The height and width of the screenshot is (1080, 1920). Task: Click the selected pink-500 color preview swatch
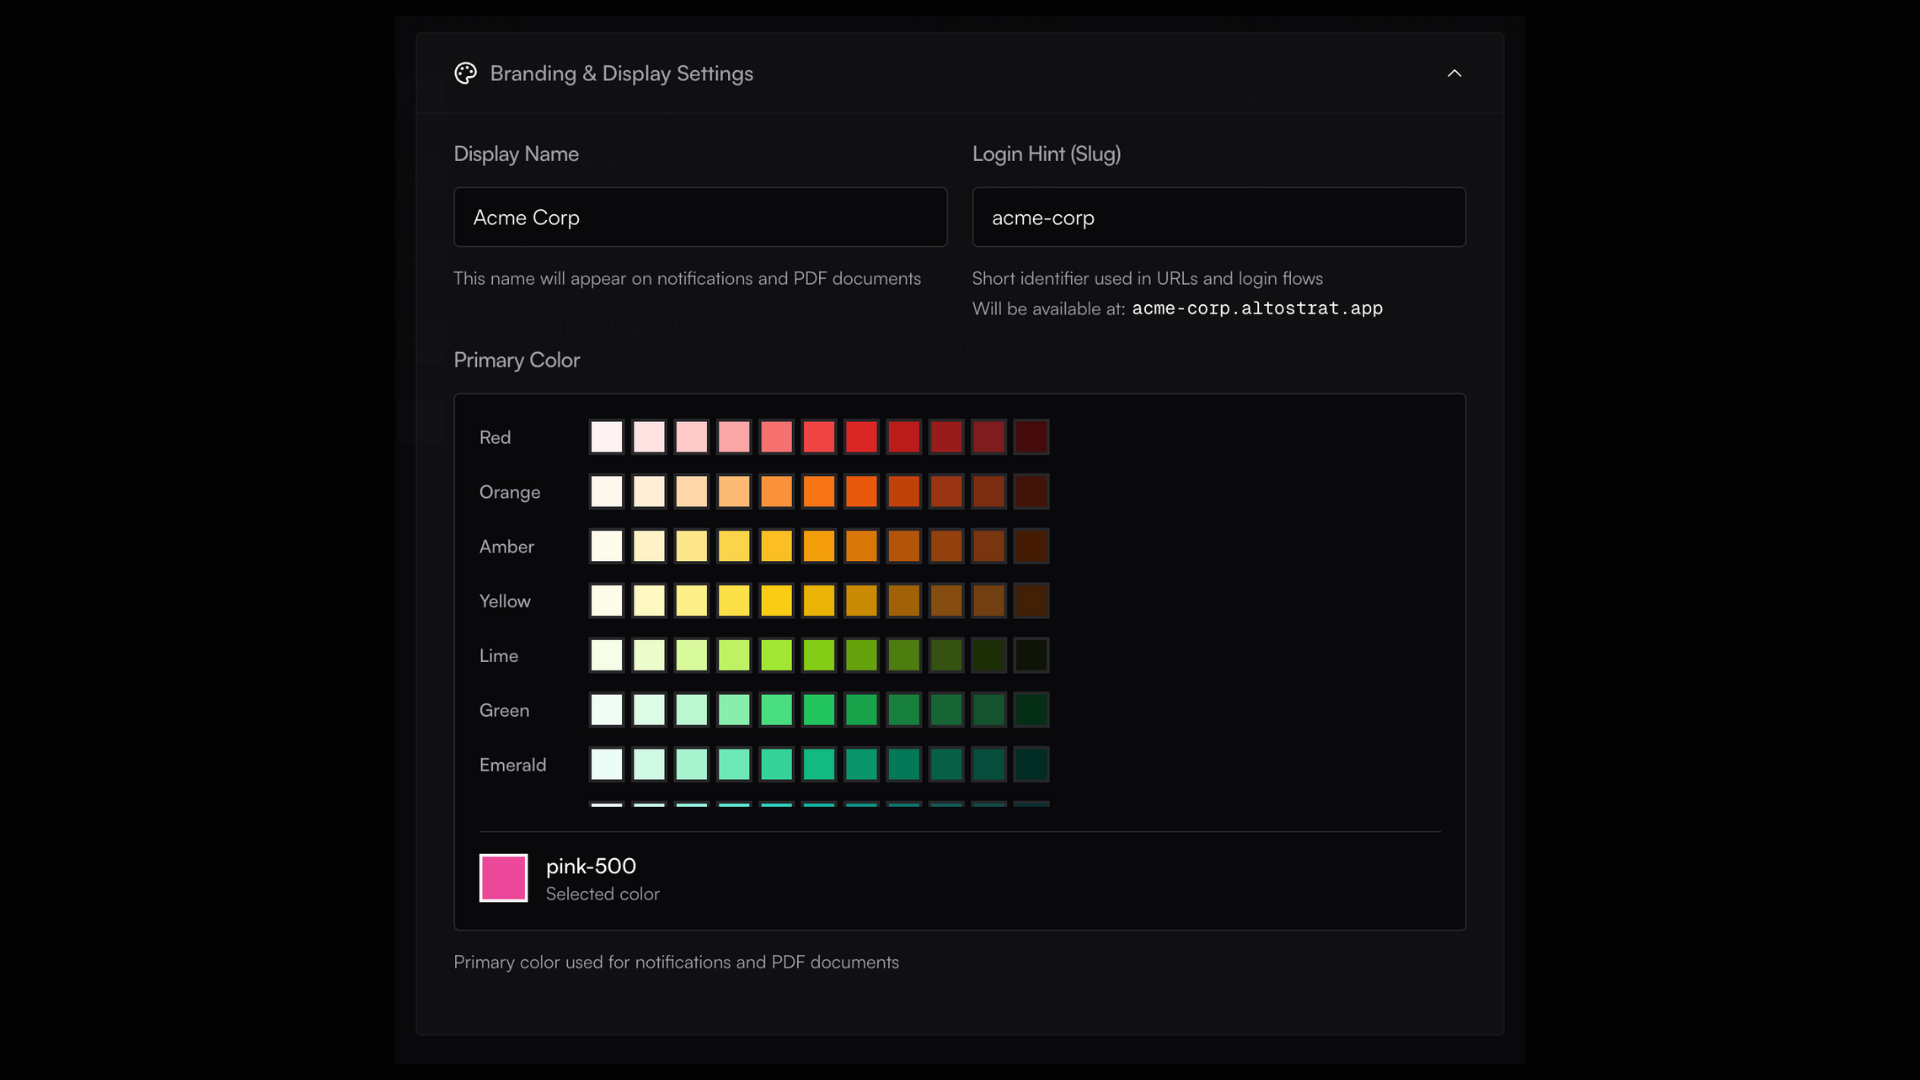click(x=503, y=878)
